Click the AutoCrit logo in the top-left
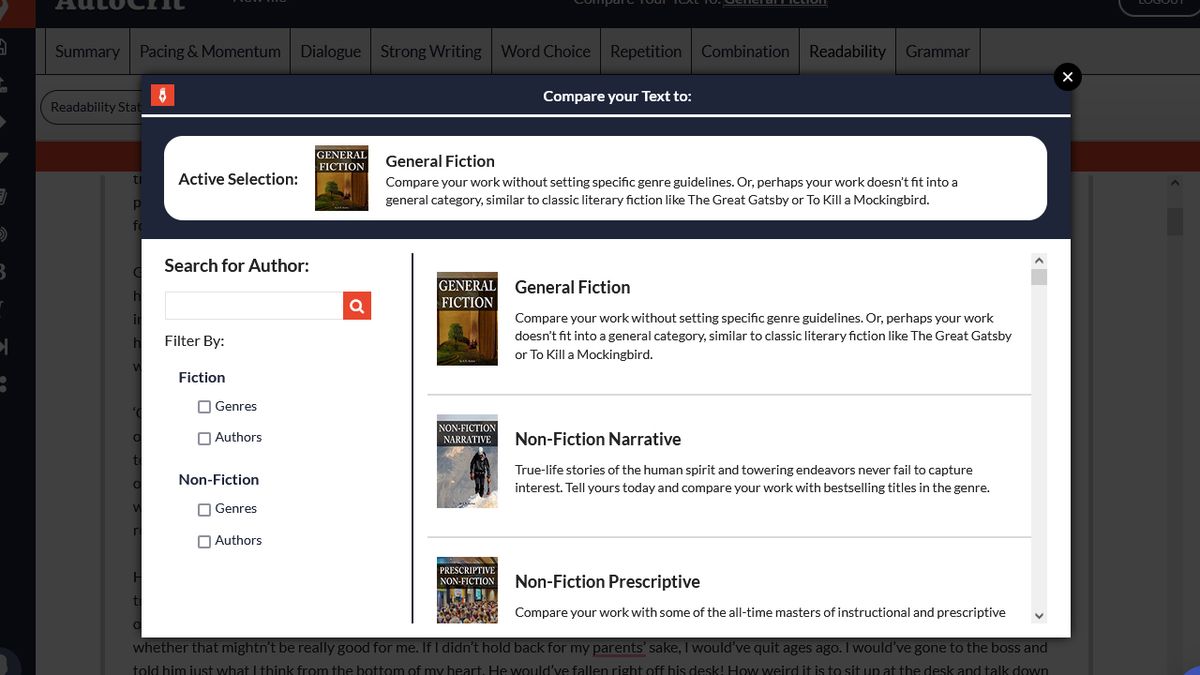 point(120,5)
